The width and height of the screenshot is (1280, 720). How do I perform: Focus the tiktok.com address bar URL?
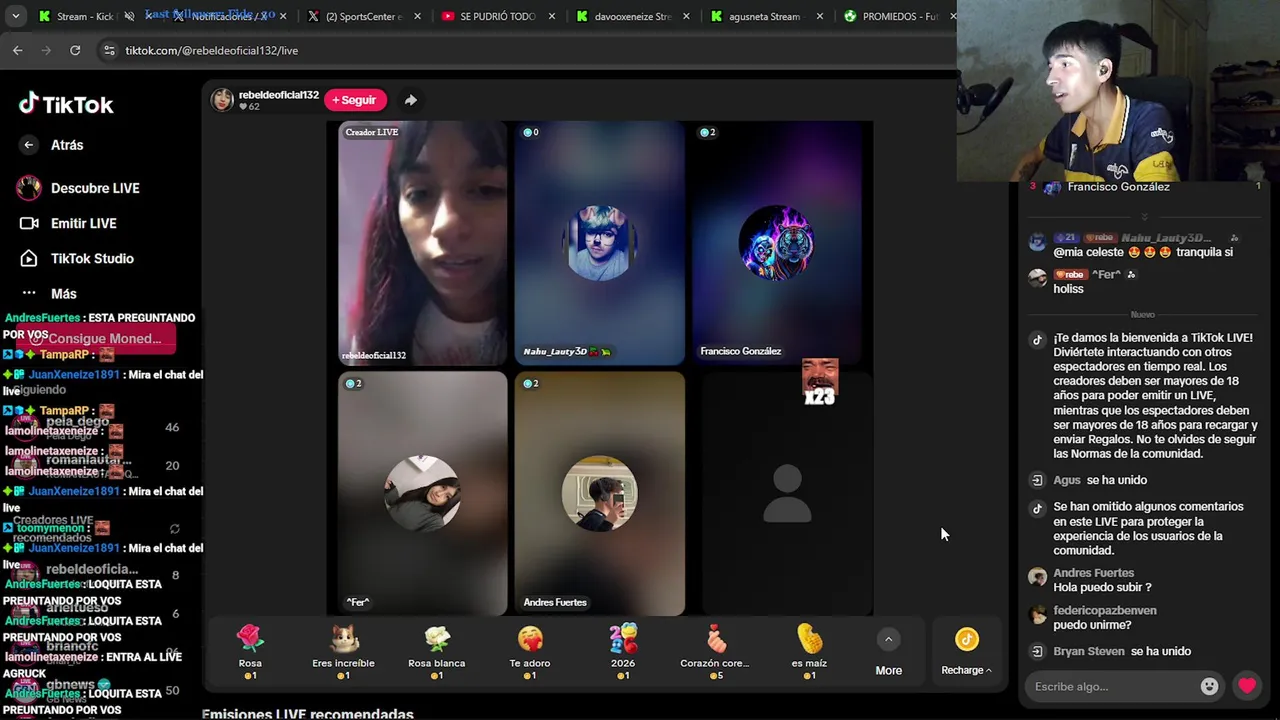[x=211, y=50]
